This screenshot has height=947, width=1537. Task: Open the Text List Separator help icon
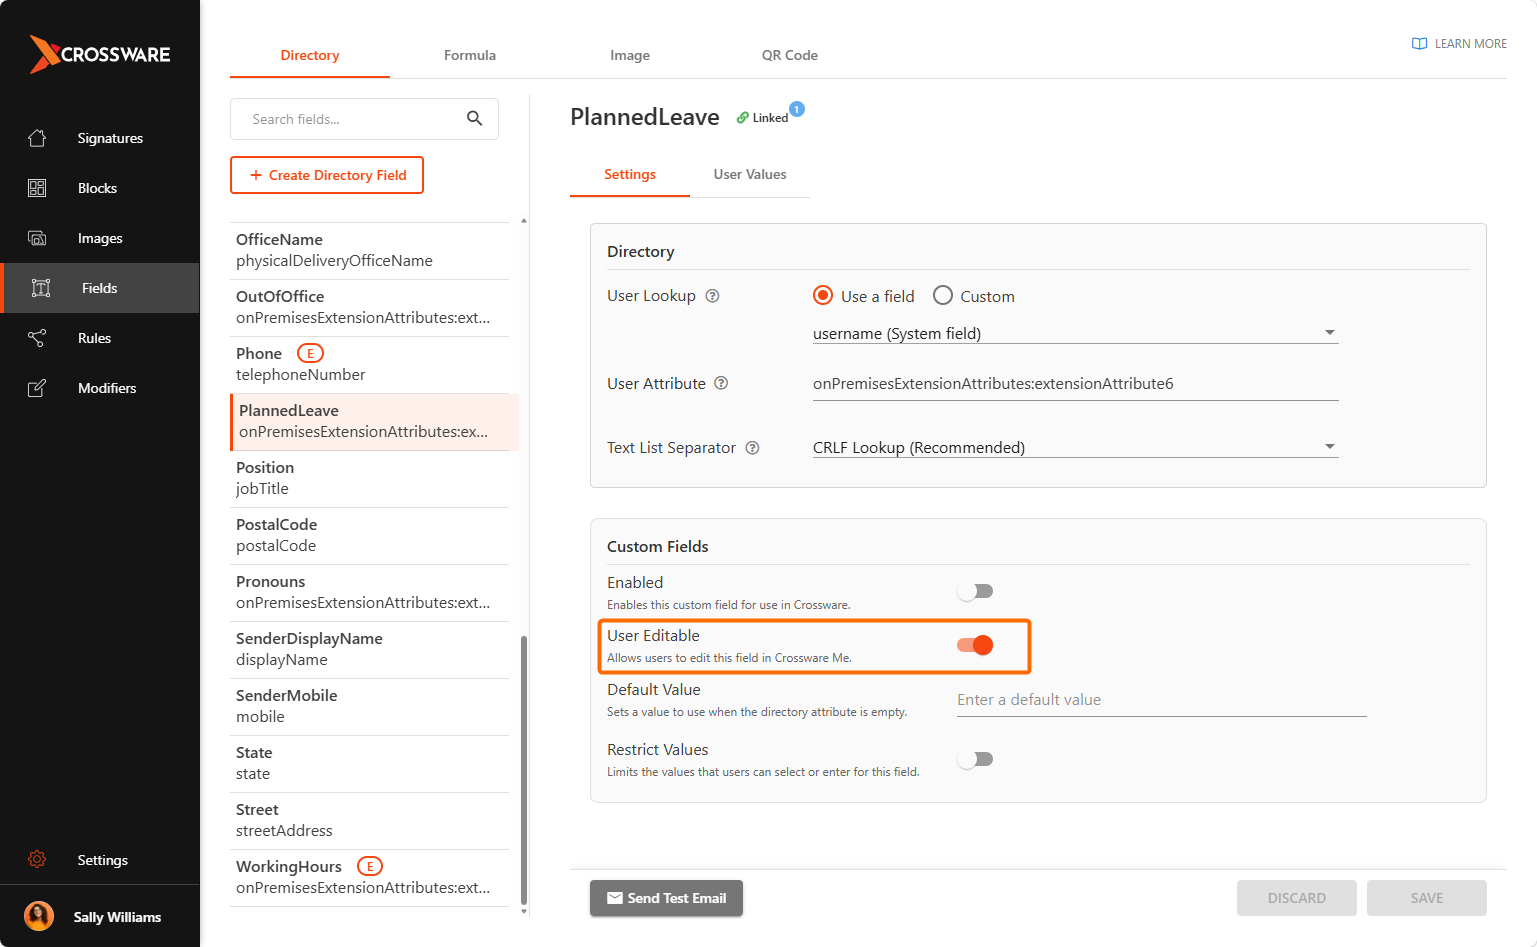[x=753, y=448]
